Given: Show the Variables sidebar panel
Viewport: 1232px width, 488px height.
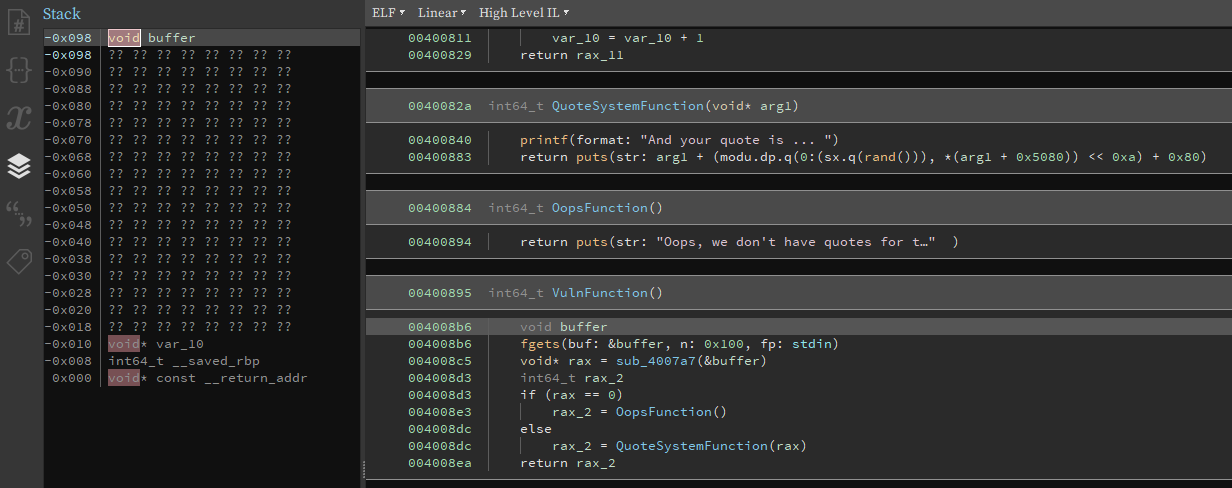Looking at the screenshot, I should pos(19,118).
